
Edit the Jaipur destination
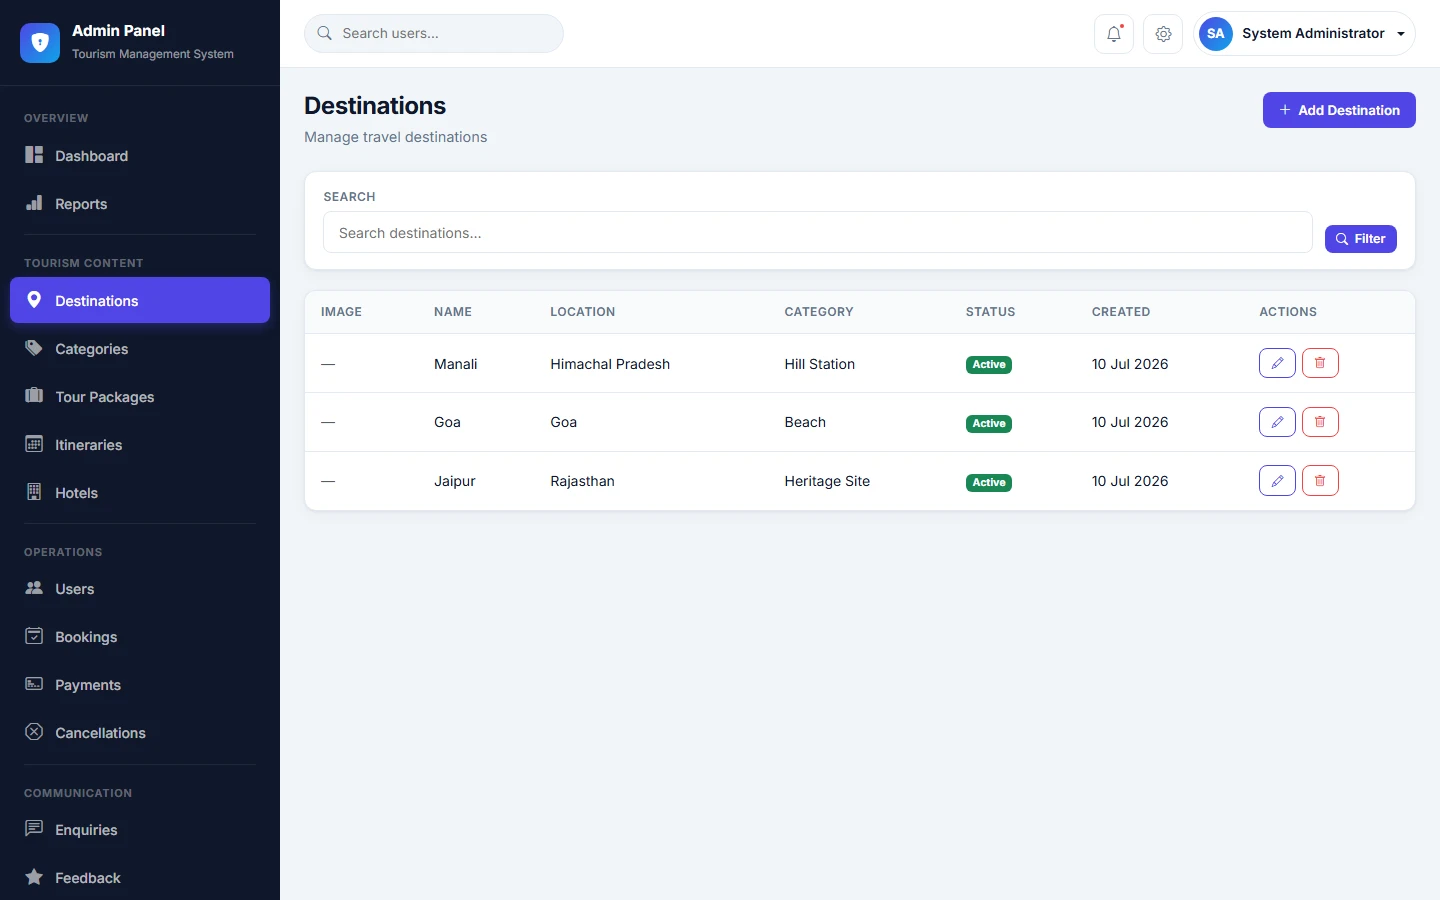coord(1277,481)
